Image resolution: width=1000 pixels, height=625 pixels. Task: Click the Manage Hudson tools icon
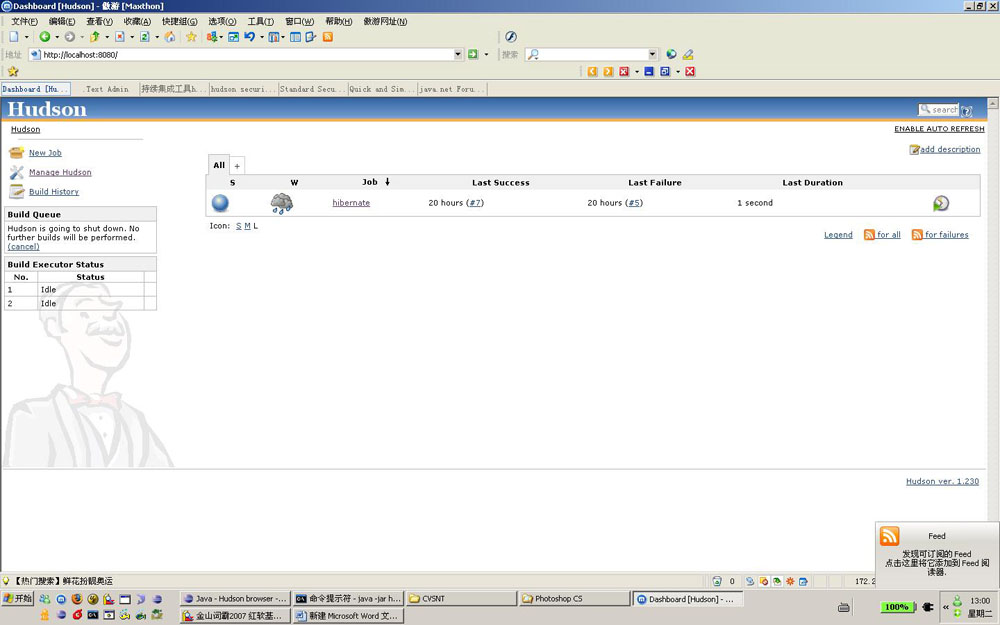tap(17, 172)
